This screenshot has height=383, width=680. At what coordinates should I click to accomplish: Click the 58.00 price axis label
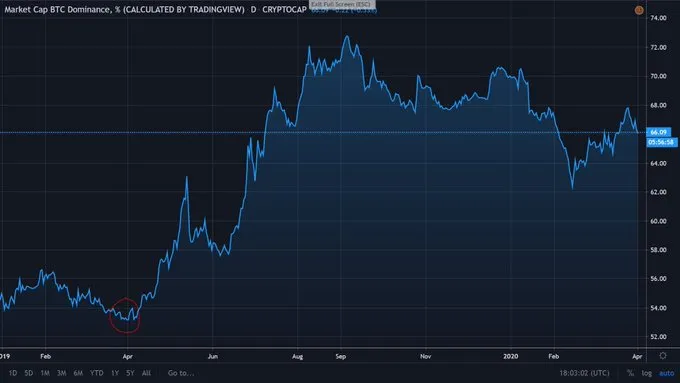pos(658,250)
